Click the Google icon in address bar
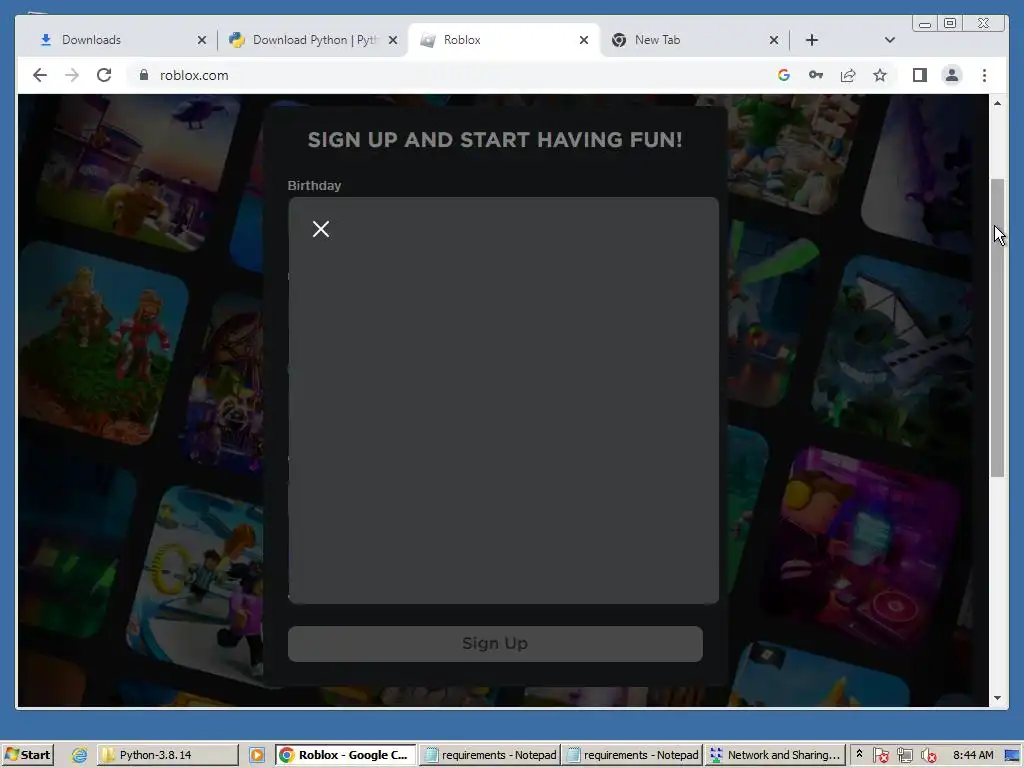1024x768 pixels. click(784, 75)
